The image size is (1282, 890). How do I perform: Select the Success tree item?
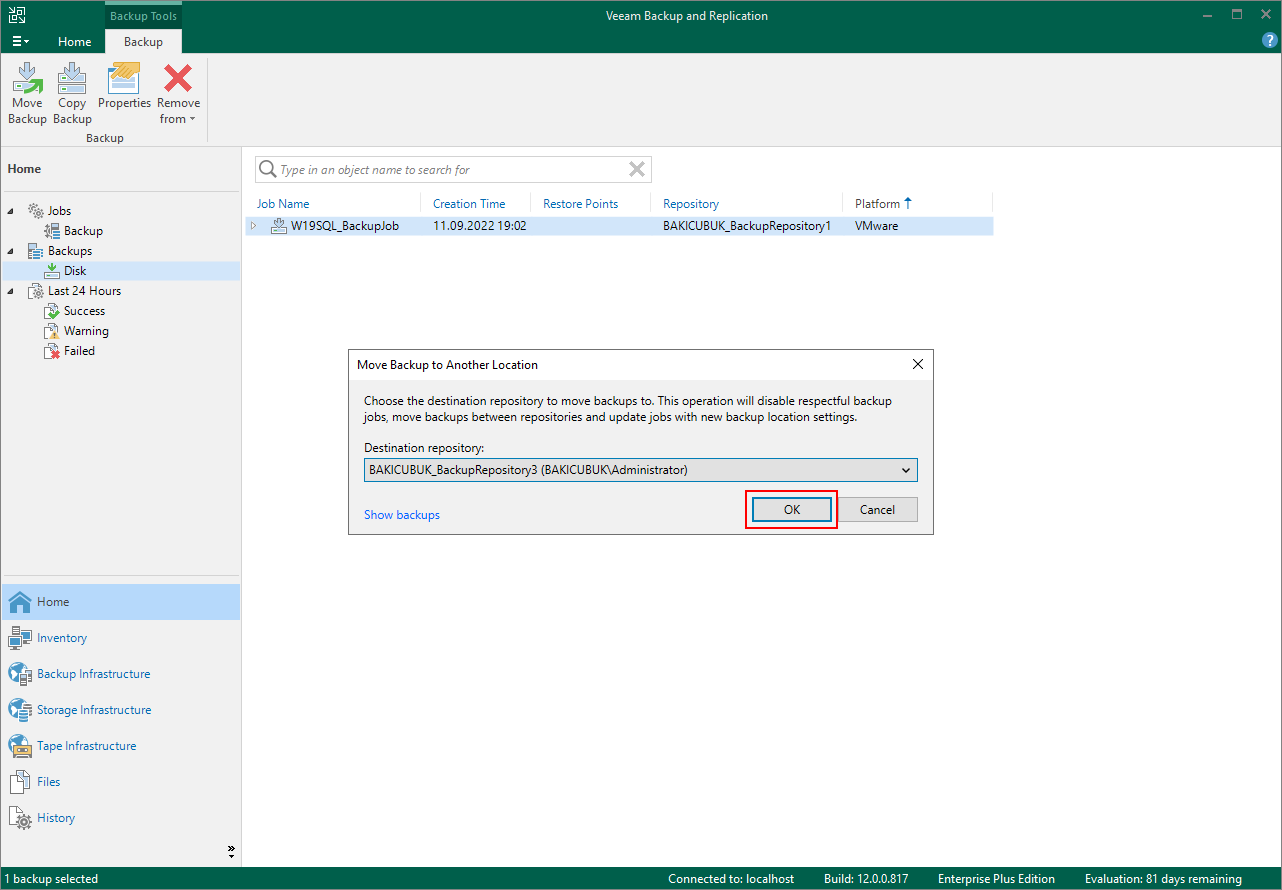pyautogui.click(x=84, y=311)
